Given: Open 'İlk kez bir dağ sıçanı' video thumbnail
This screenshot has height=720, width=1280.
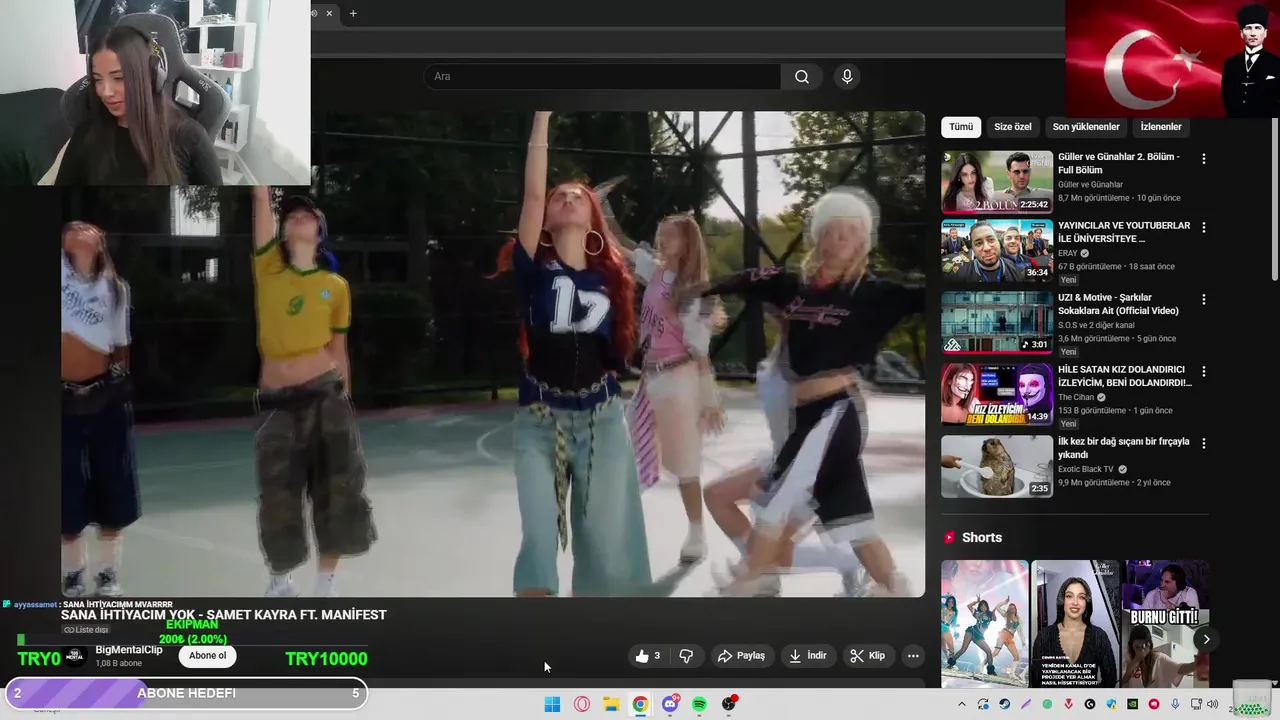Looking at the screenshot, I should (x=997, y=466).
